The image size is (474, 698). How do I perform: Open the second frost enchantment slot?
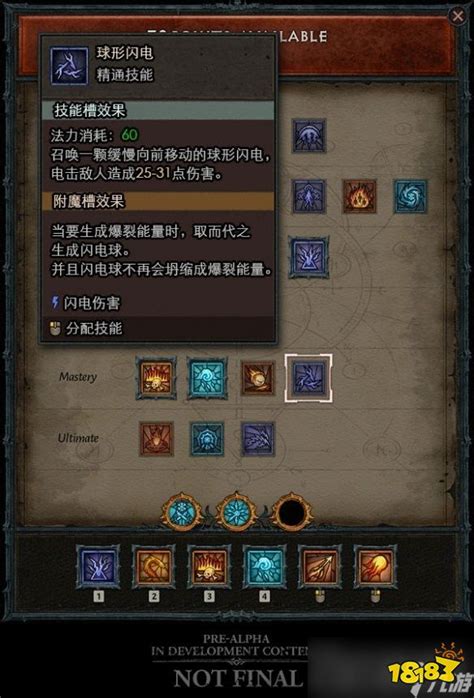tap(237, 512)
